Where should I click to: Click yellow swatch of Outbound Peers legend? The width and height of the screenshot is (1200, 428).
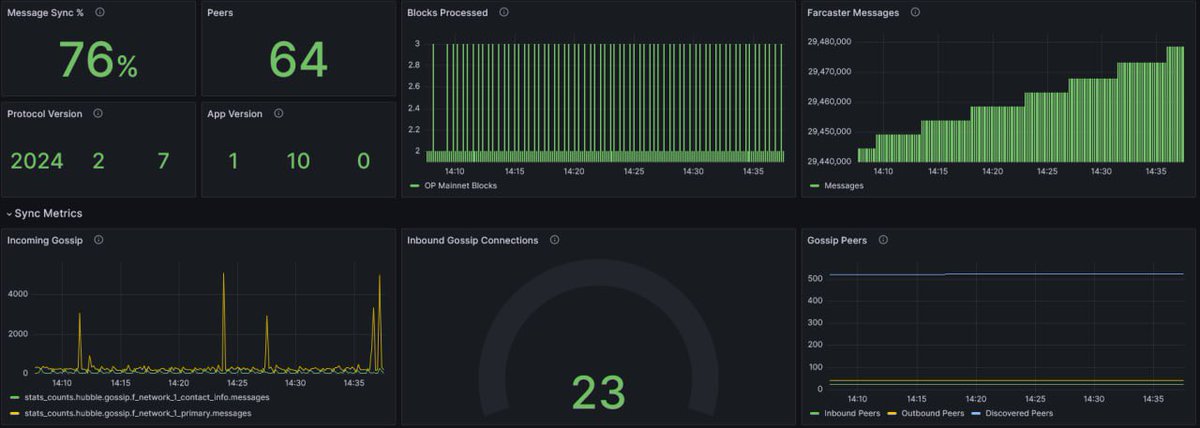pyautogui.click(x=893, y=412)
